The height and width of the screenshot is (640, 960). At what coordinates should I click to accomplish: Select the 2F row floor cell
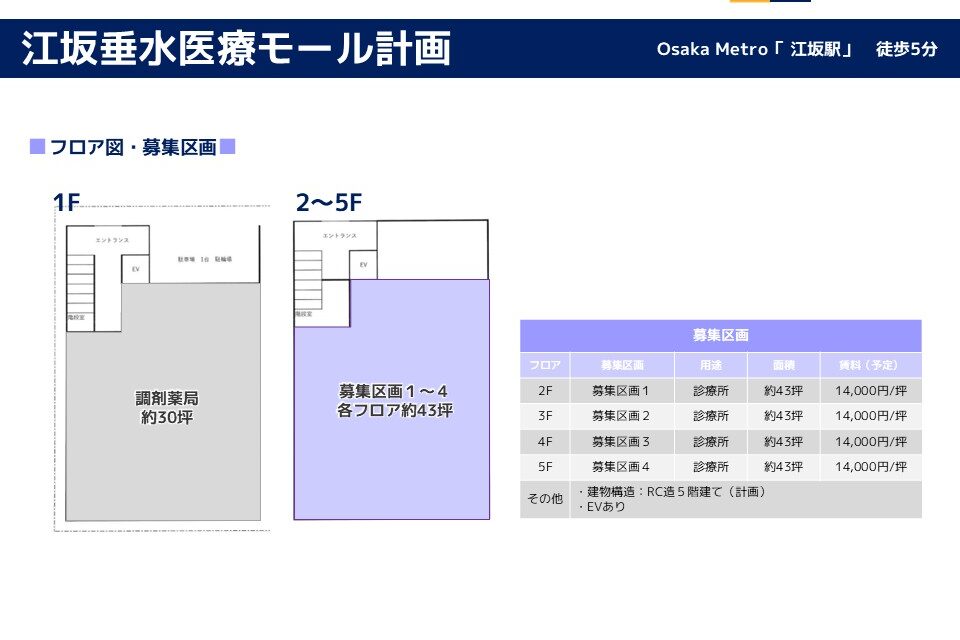[545, 391]
